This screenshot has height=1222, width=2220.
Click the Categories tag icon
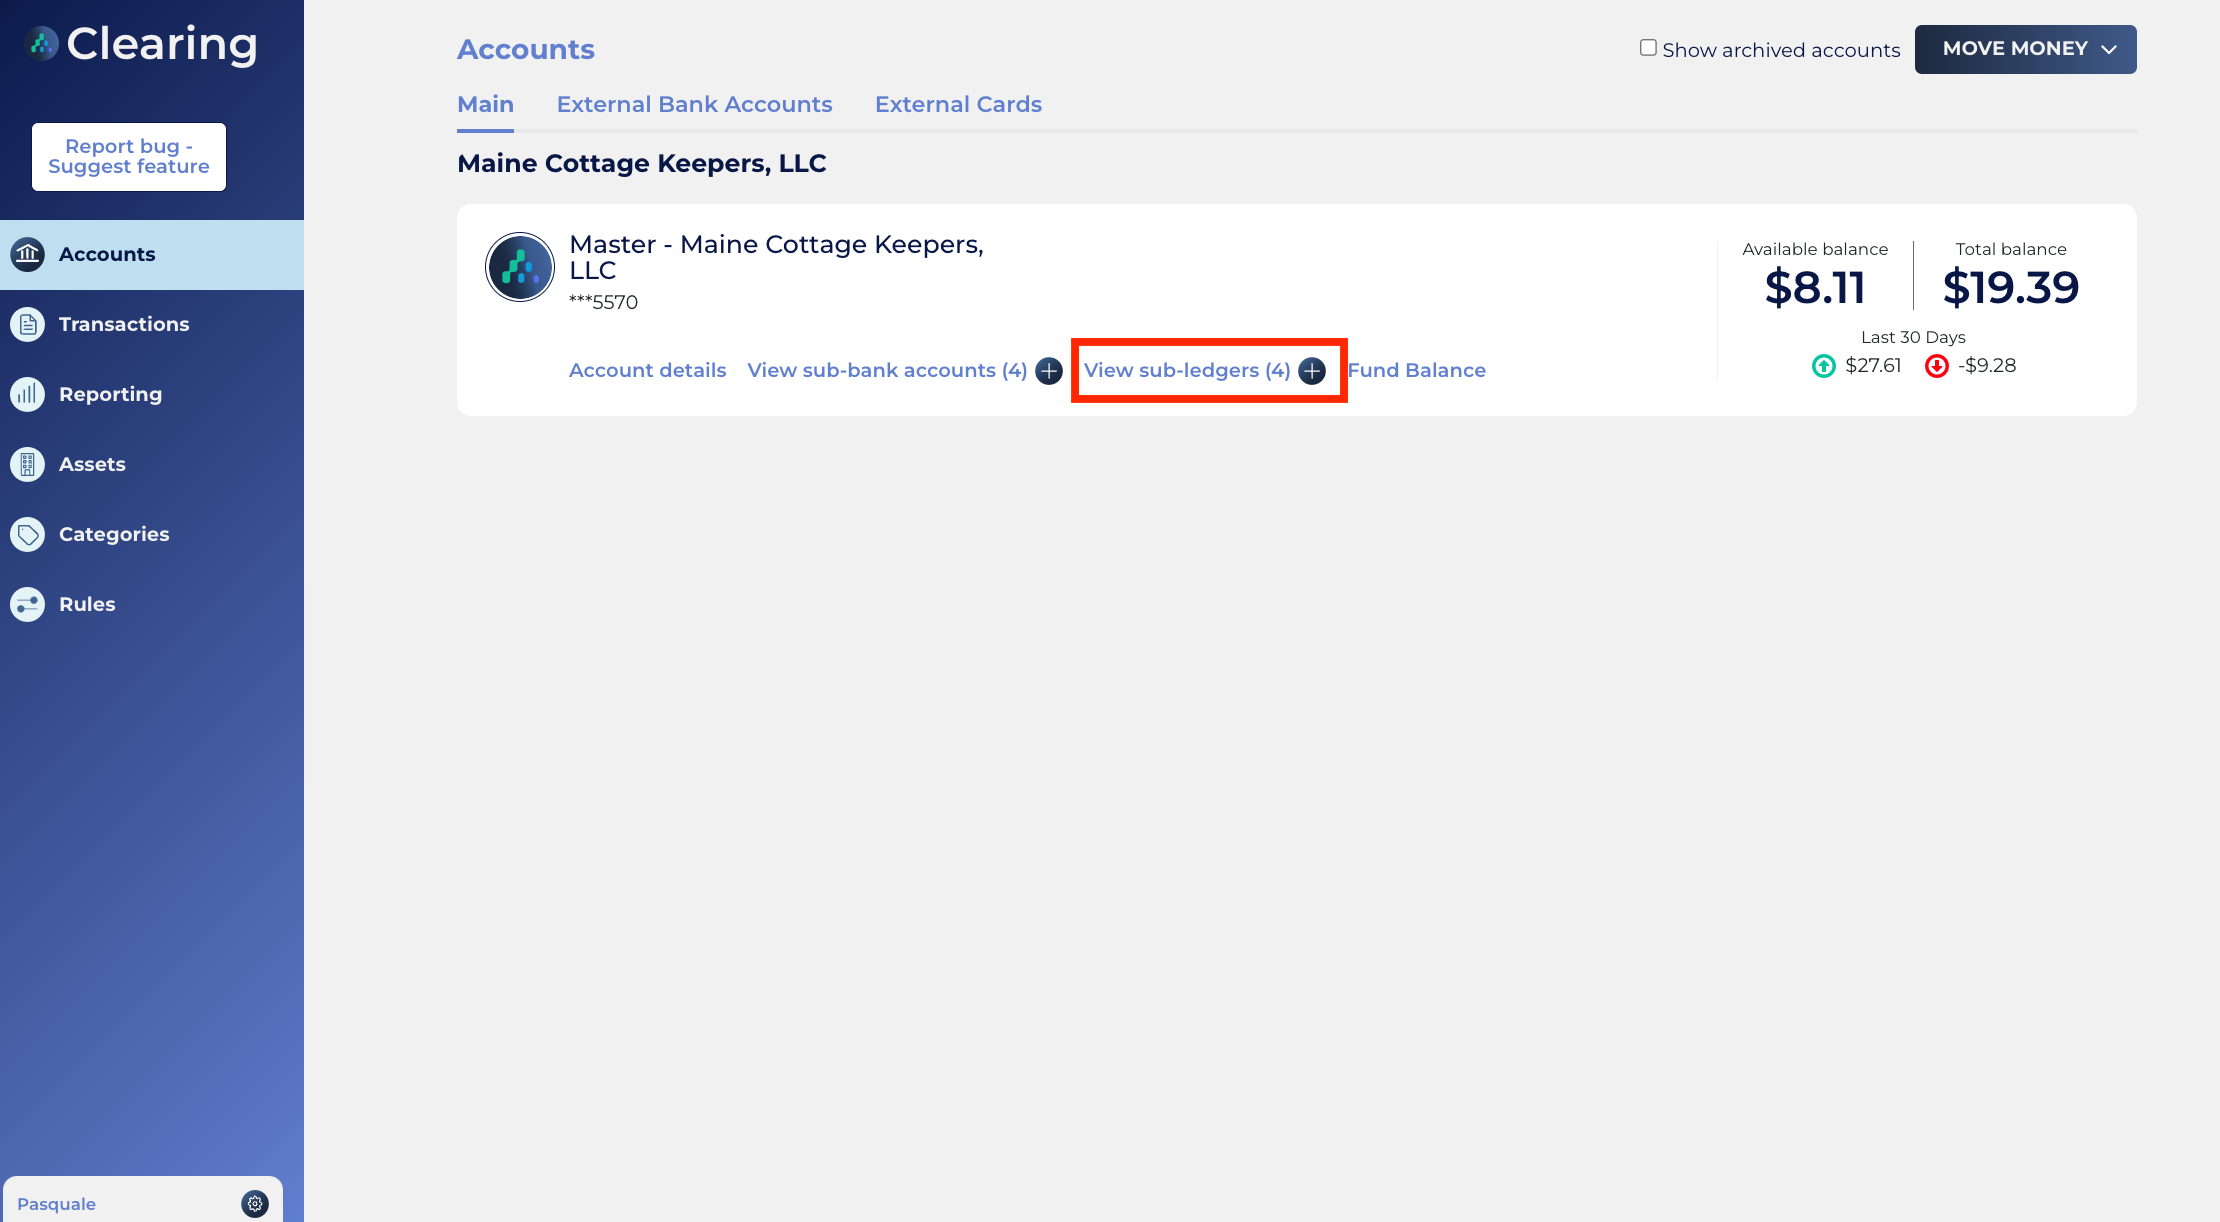point(28,534)
